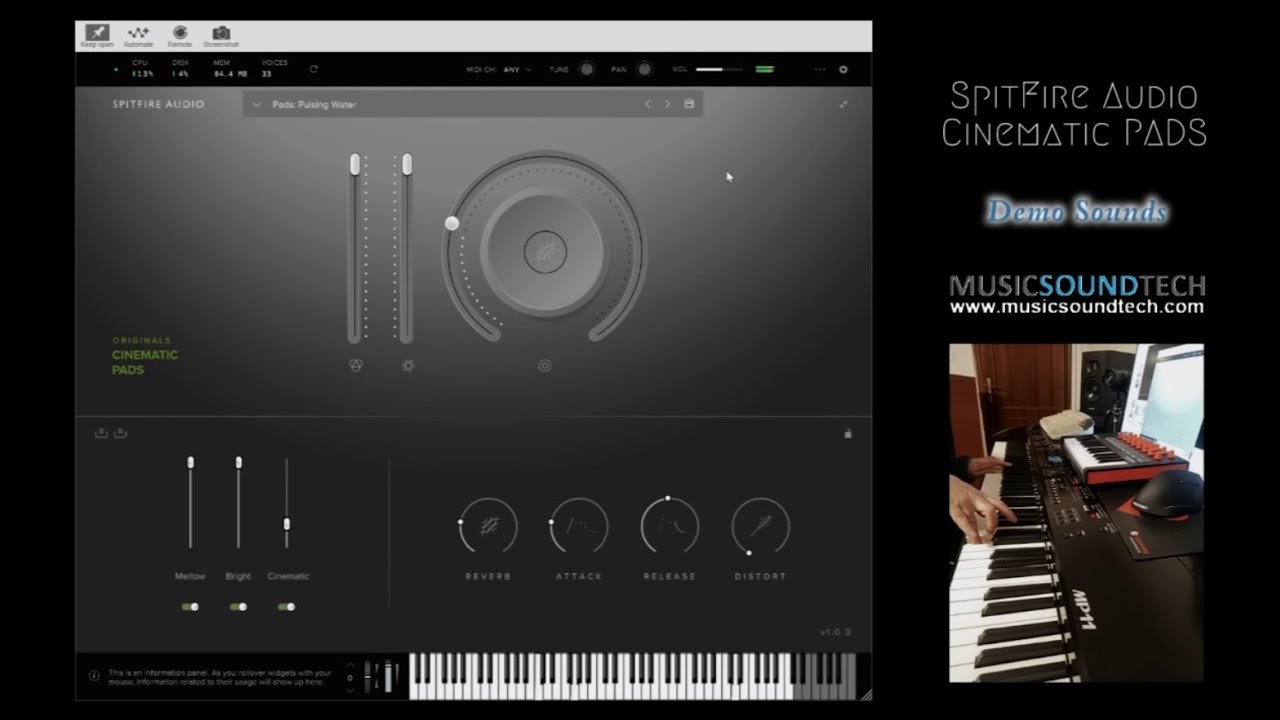Toggle the Mellow signal switch
Screen dimensions: 1280x720
point(190,606)
